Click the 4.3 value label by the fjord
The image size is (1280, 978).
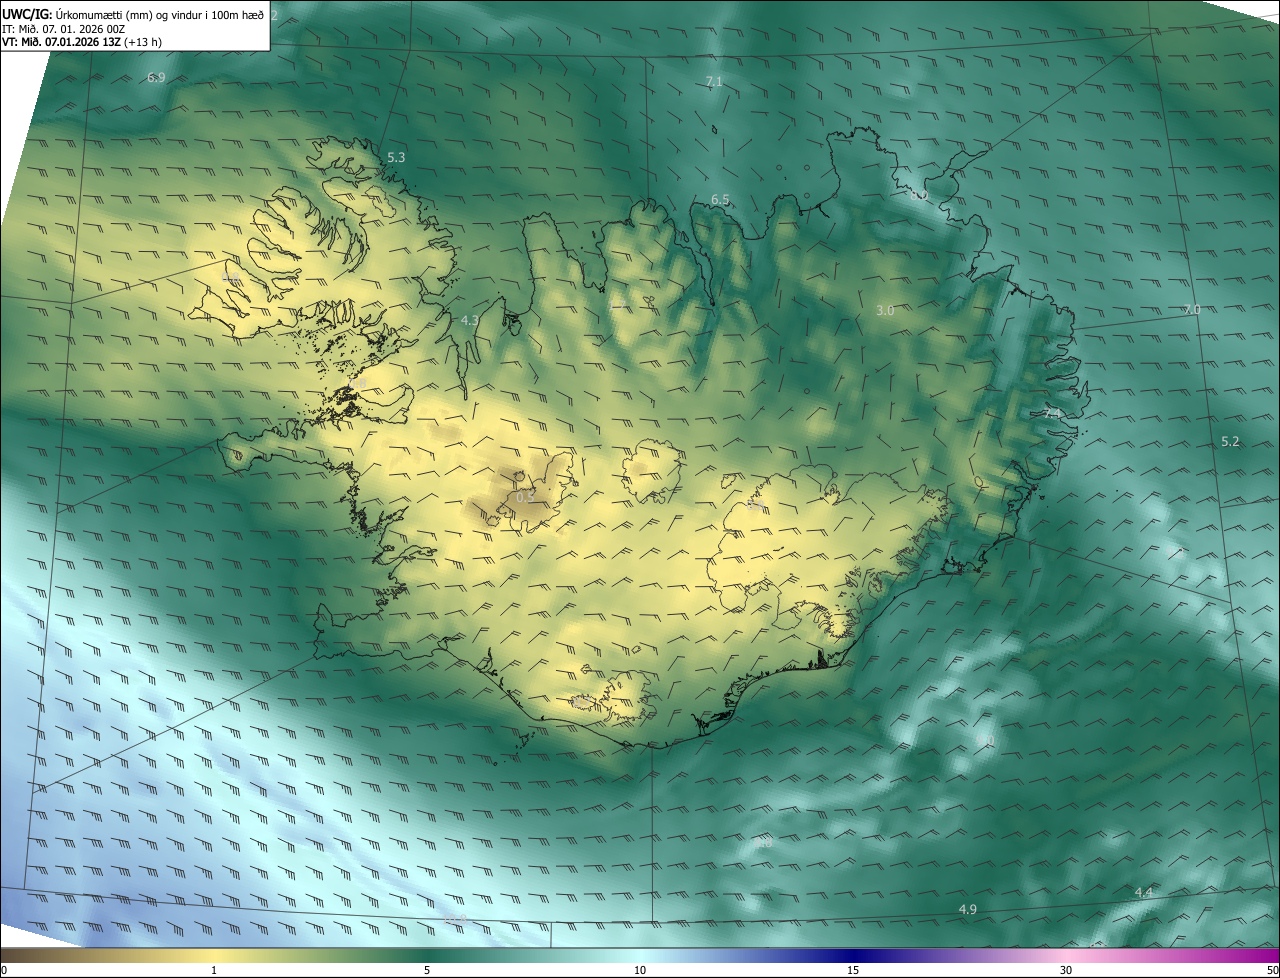(x=470, y=321)
